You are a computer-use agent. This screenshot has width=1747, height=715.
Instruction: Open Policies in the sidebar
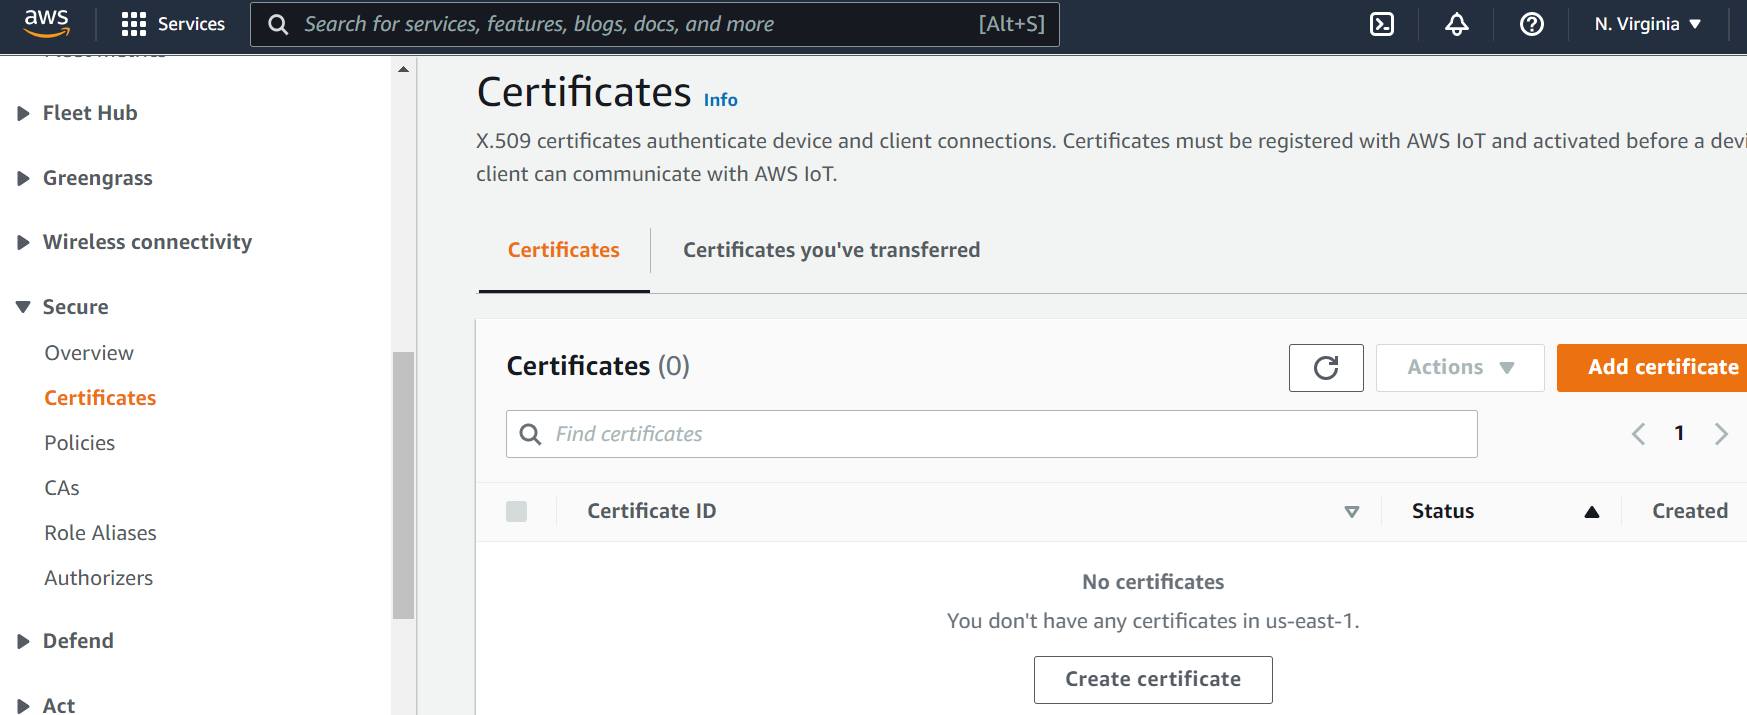coord(80,443)
